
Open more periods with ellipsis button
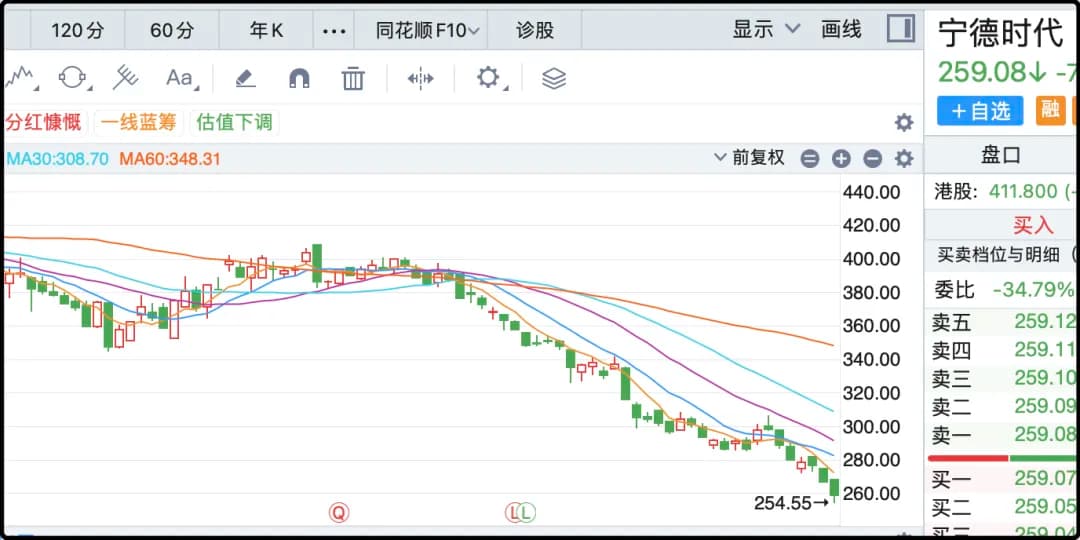pos(334,31)
